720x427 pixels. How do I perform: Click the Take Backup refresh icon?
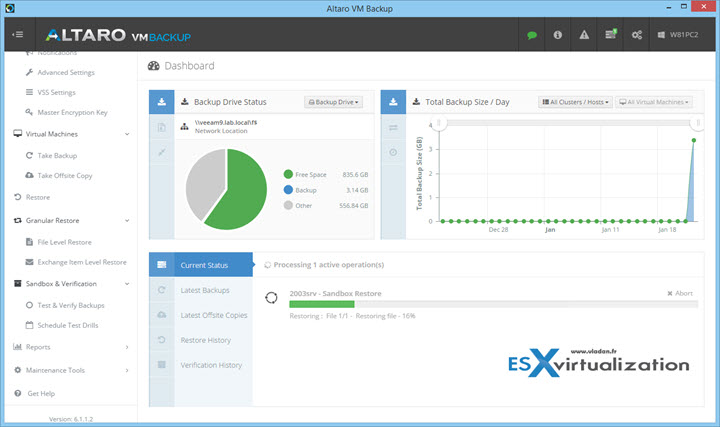[29, 155]
